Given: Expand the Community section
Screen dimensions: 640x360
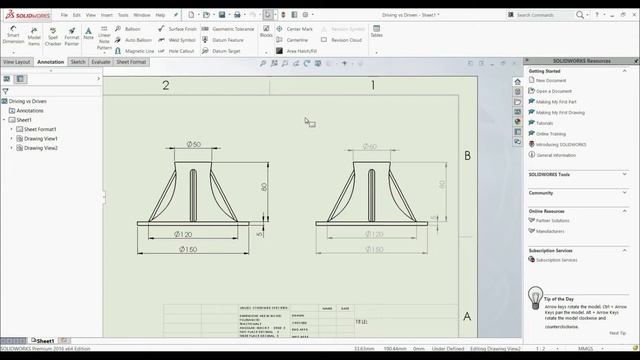Looking at the screenshot, I should (x=624, y=193).
